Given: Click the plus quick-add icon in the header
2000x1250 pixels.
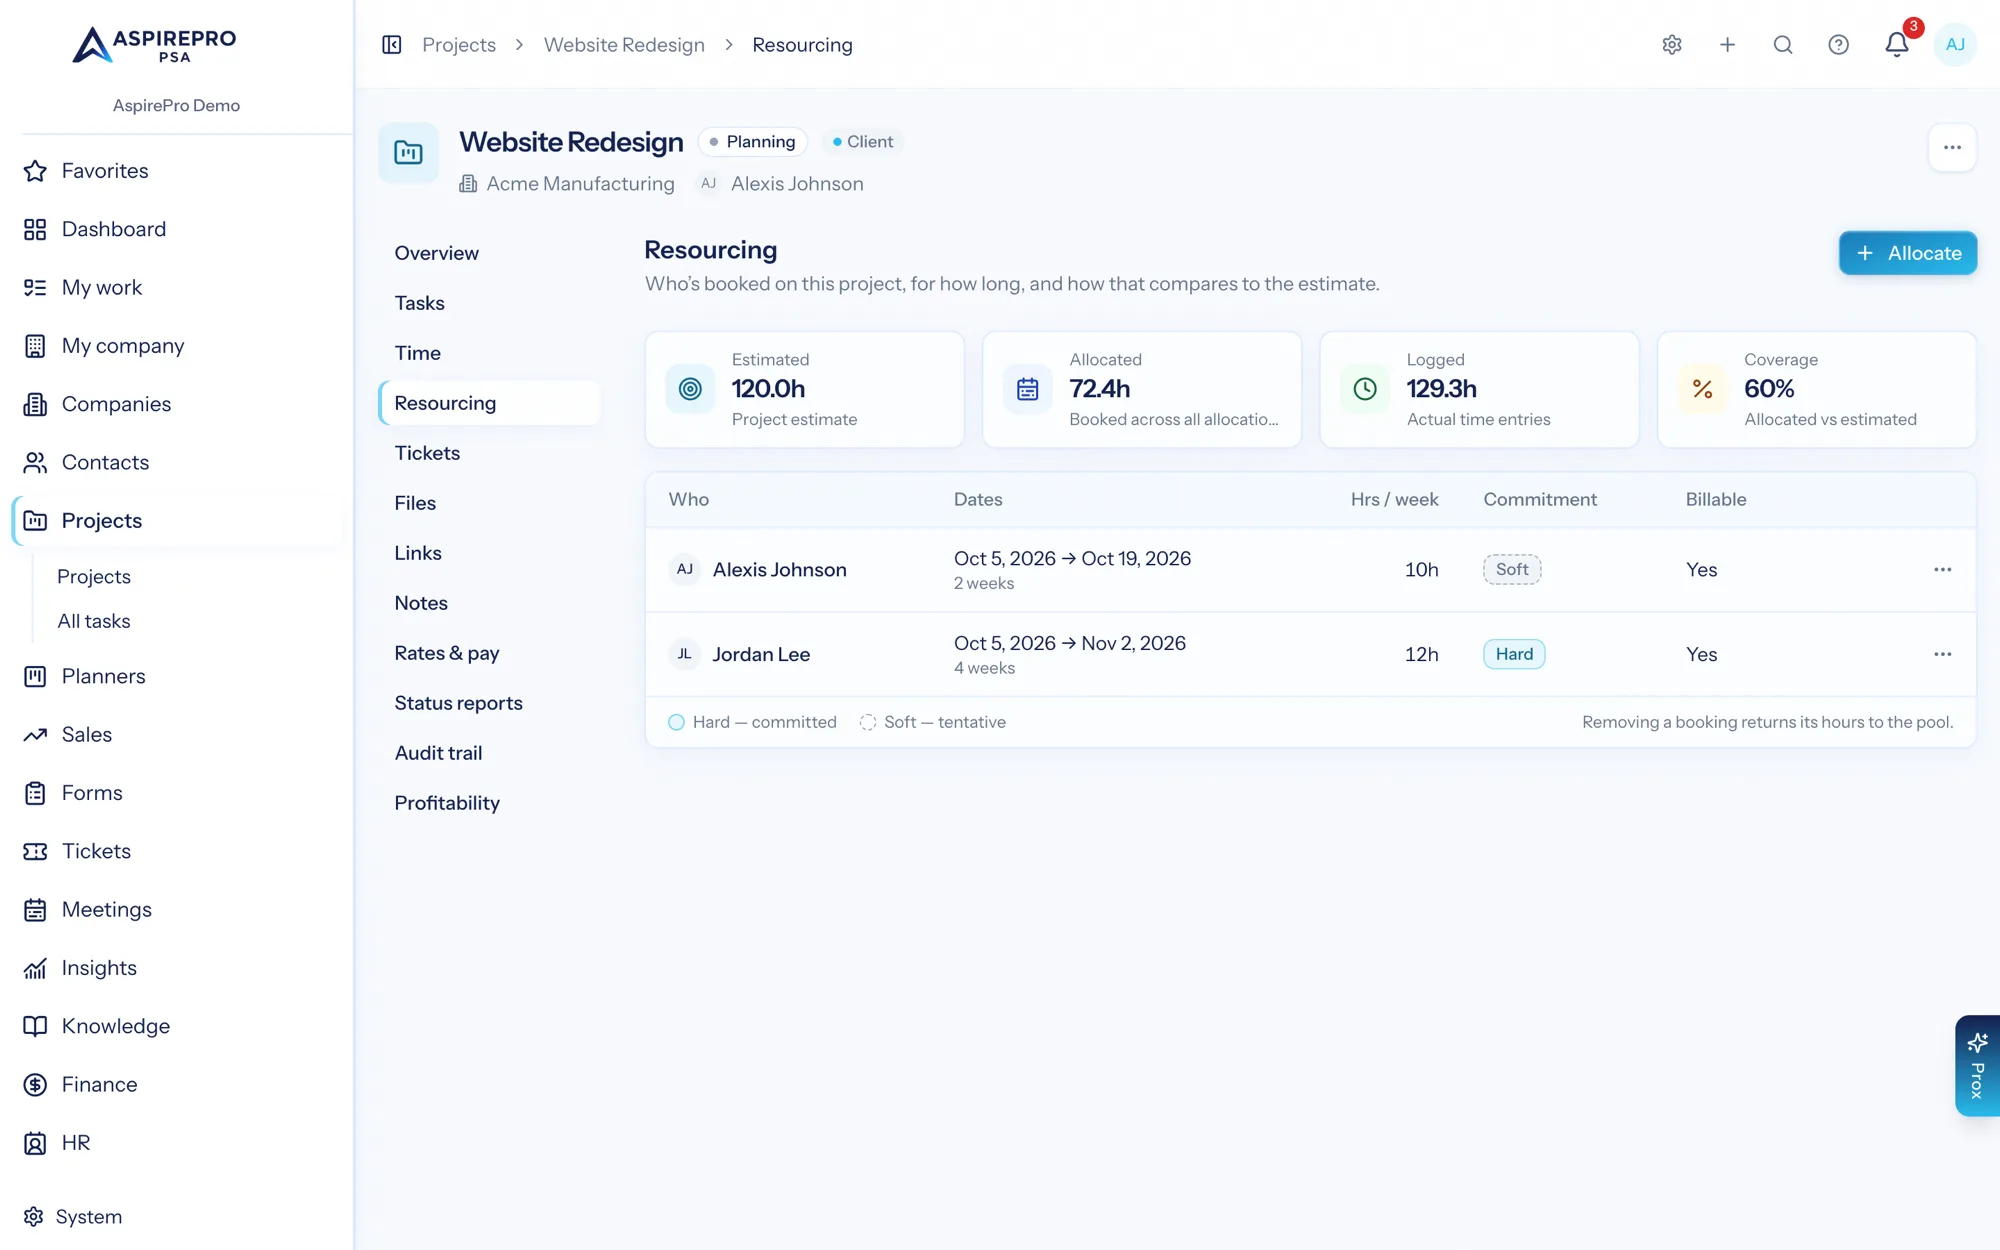Looking at the screenshot, I should (1727, 45).
